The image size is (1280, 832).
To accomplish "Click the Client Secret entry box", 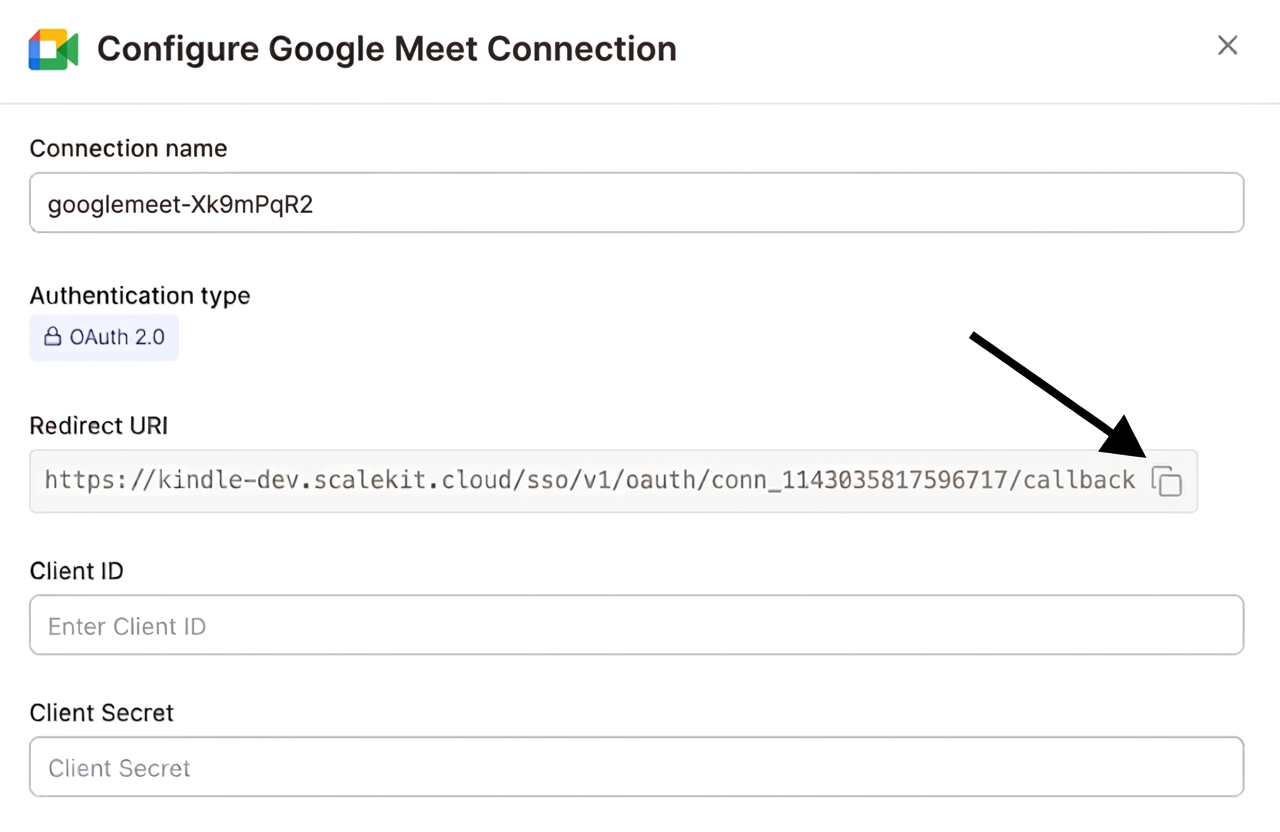I will tap(636, 767).
